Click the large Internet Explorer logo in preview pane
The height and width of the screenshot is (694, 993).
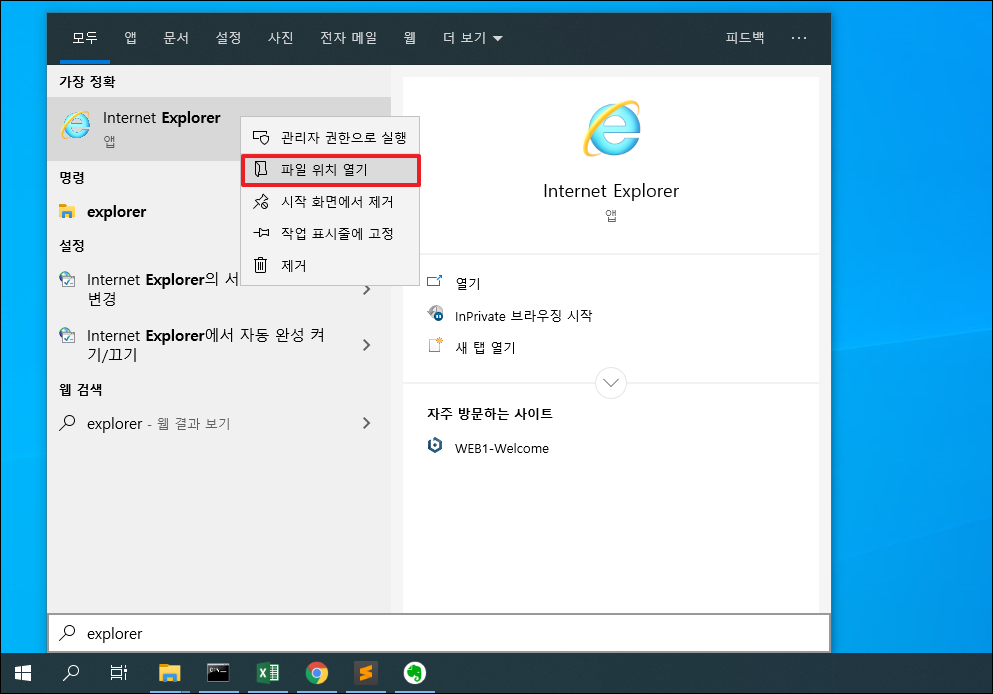tap(611, 128)
